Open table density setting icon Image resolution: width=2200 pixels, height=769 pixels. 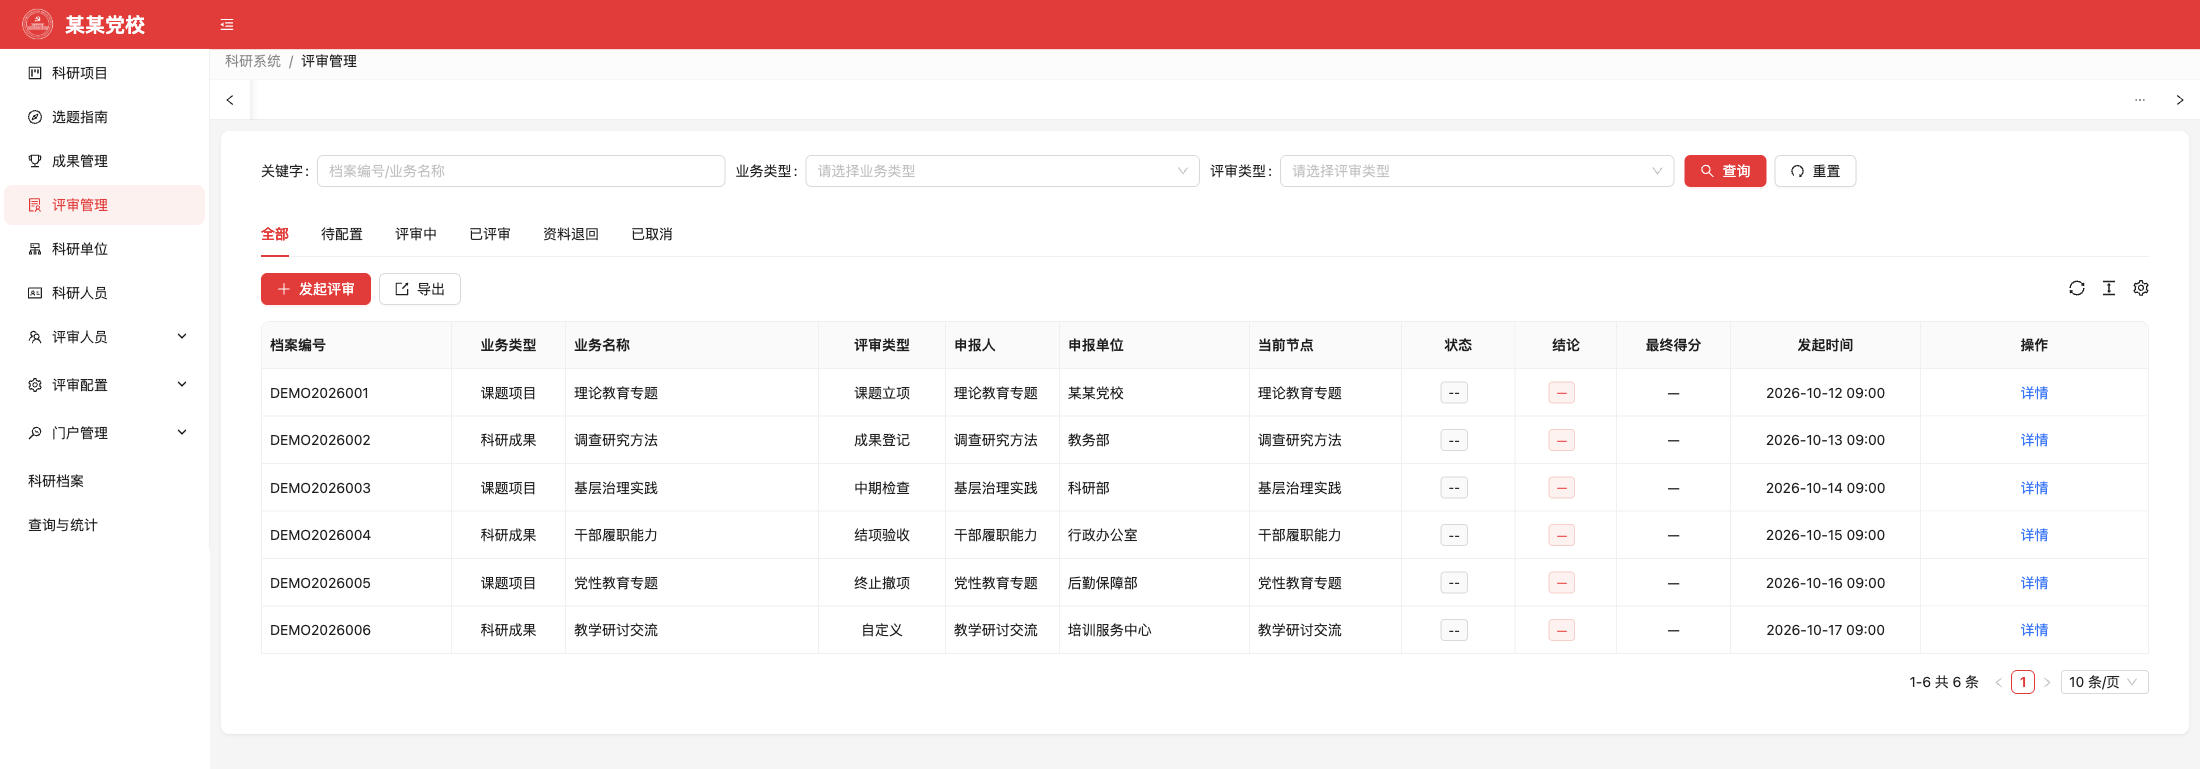[2109, 288]
